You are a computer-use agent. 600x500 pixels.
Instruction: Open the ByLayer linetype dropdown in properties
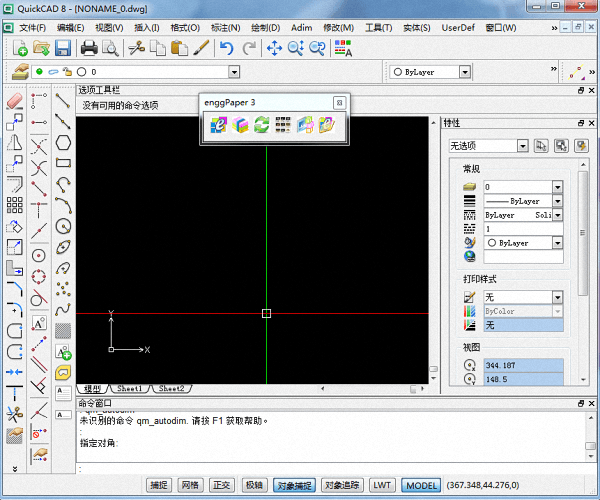pyautogui.click(x=558, y=201)
